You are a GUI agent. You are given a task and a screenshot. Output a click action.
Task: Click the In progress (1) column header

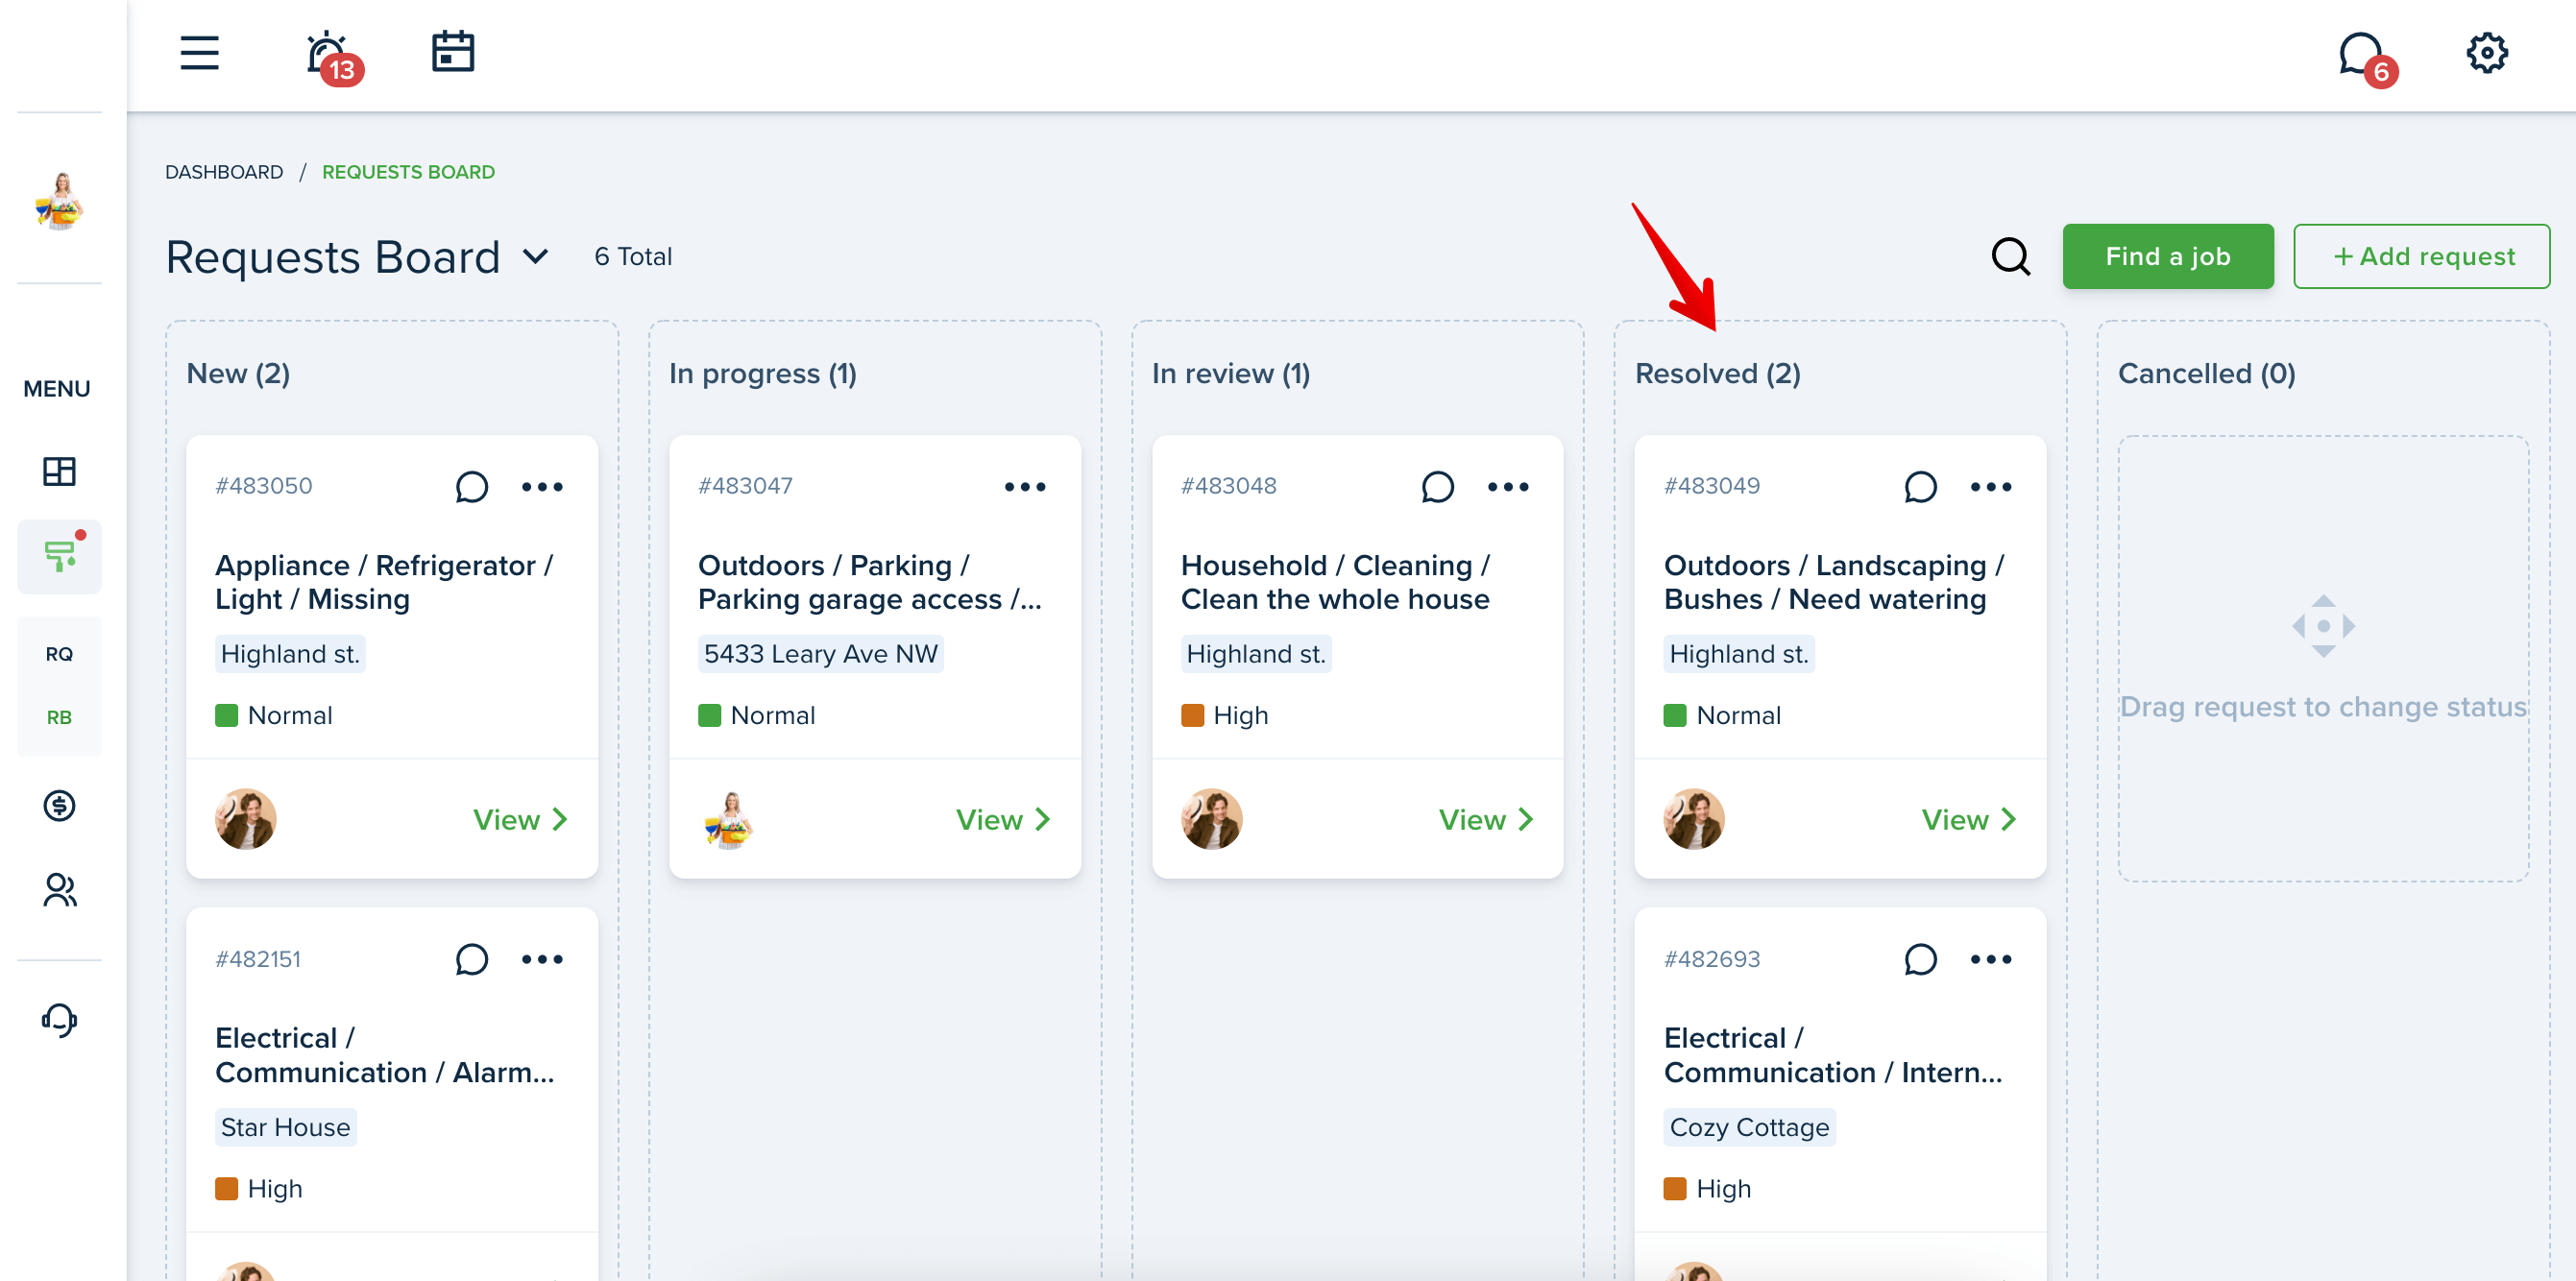[x=763, y=374]
